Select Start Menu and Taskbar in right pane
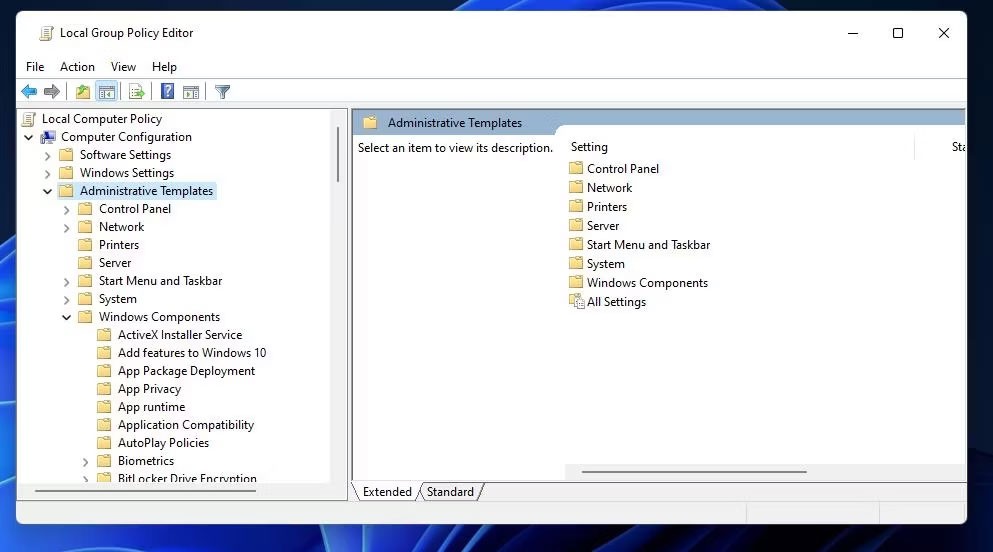The width and height of the screenshot is (993, 552). tap(648, 245)
